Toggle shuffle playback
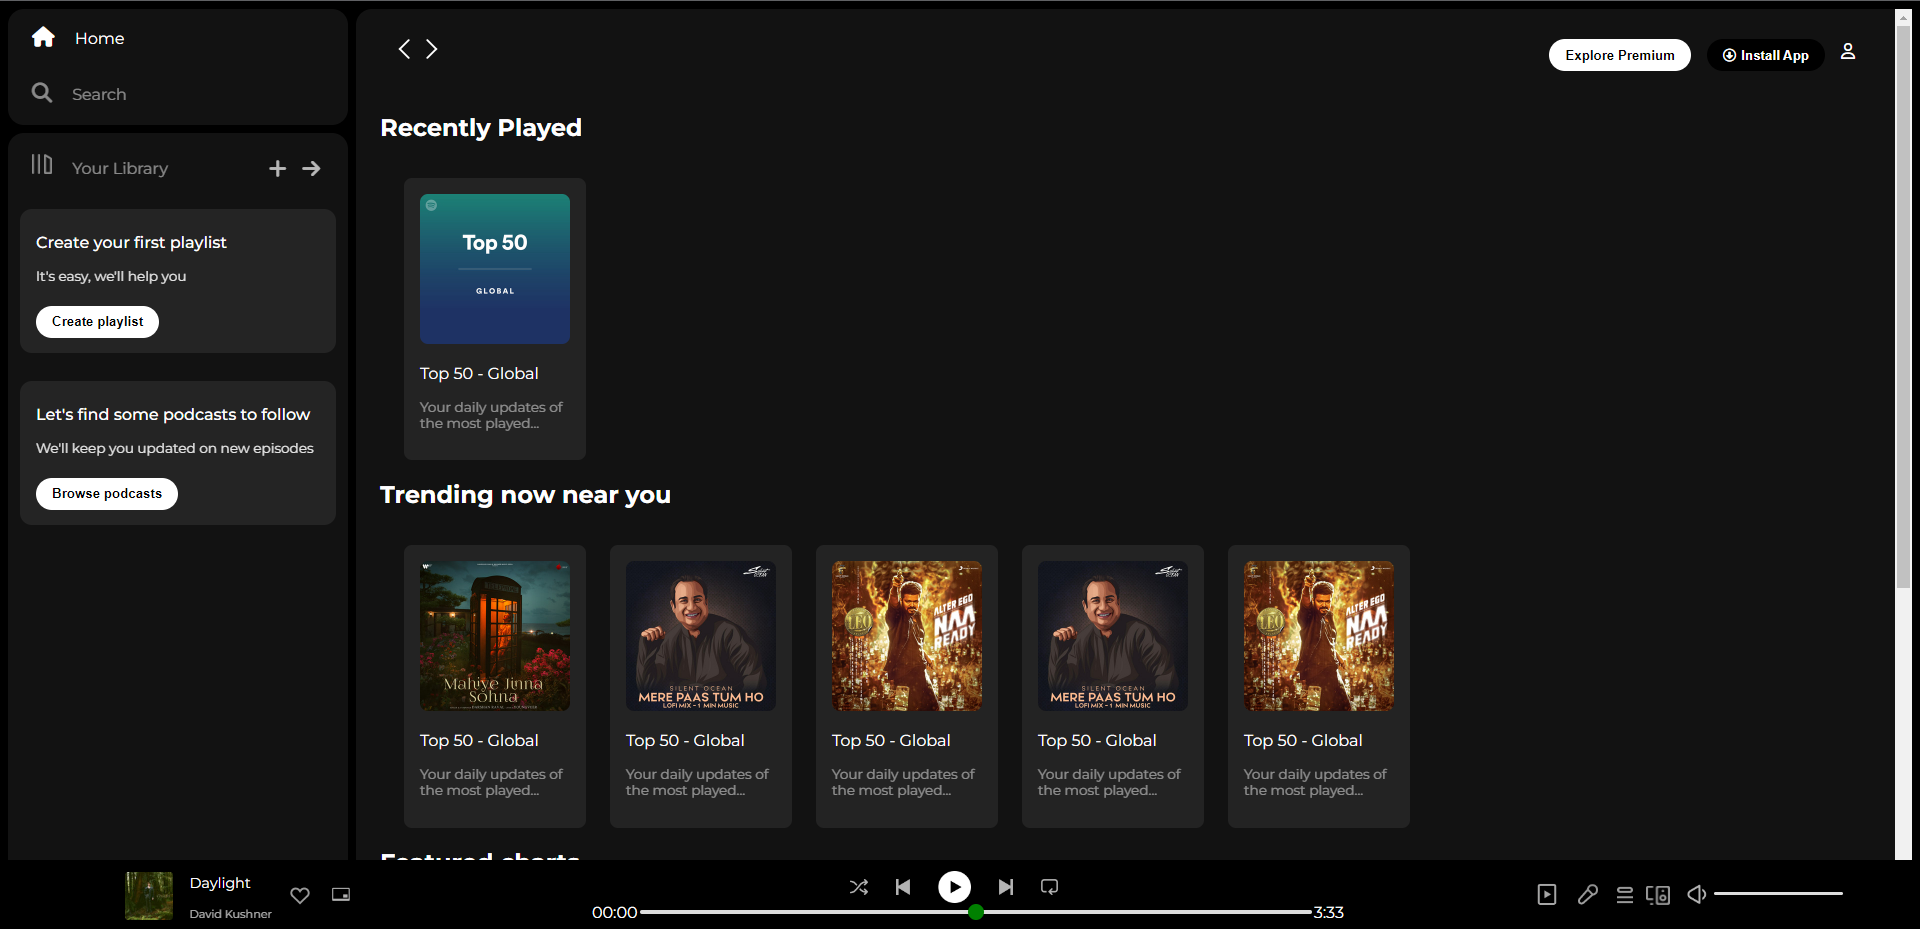Image resolution: width=1920 pixels, height=929 pixels. click(x=859, y=887)
